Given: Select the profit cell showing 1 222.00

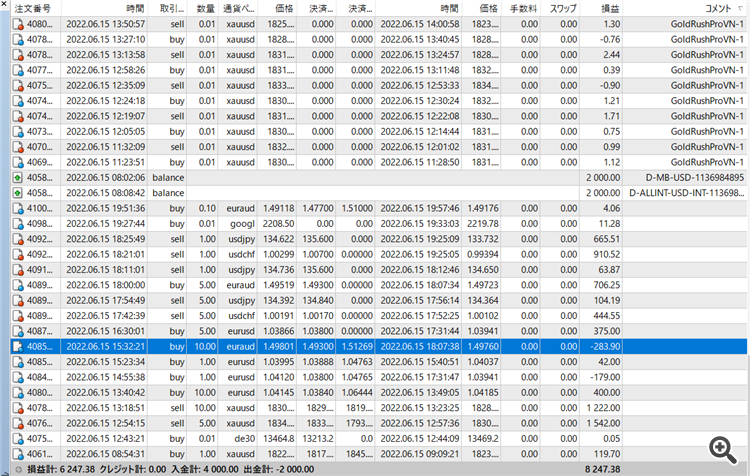Looking at the screenshot, I should pyautogui.click(x=603, y=408).
